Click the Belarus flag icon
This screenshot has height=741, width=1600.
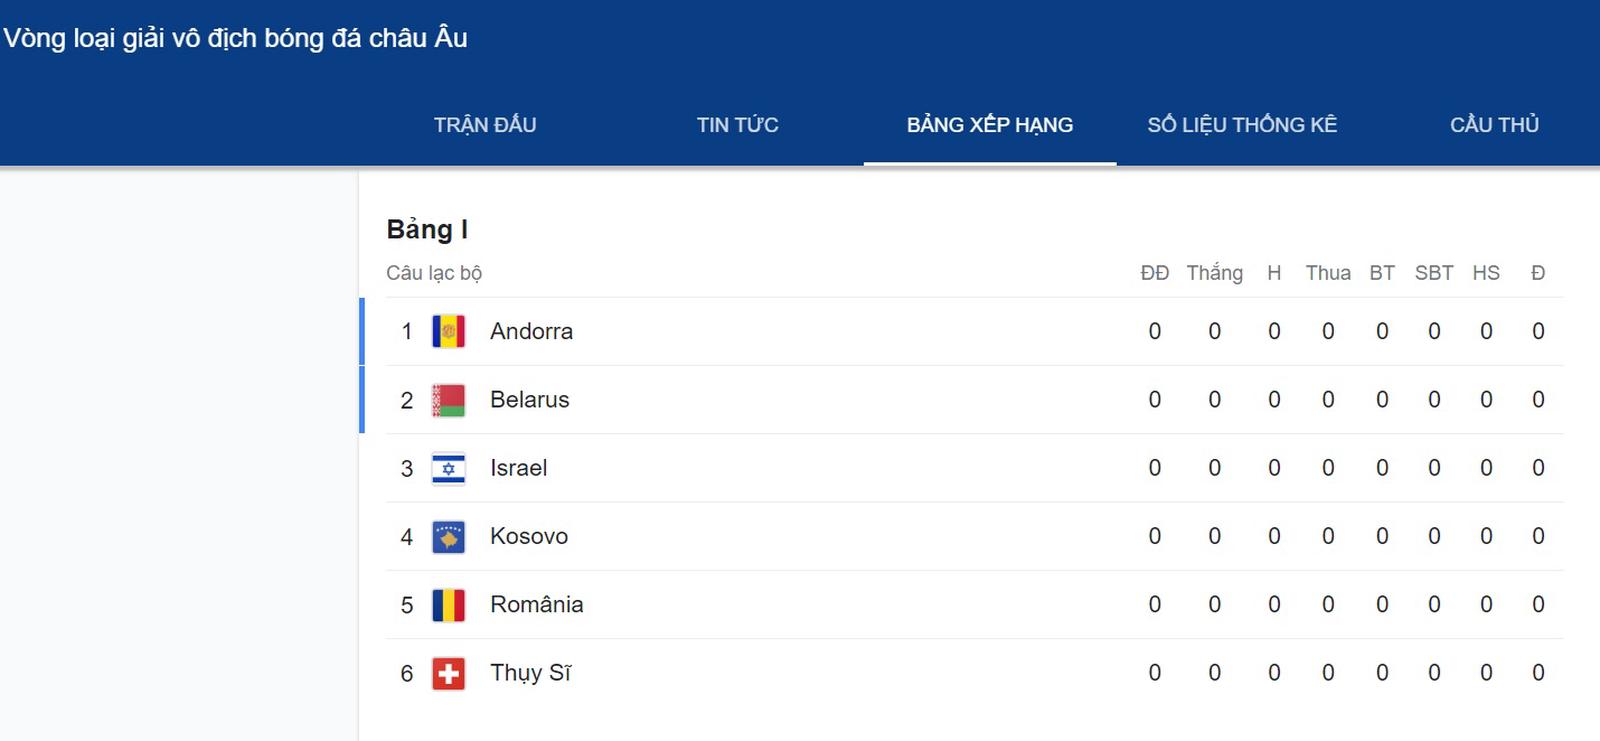(448, 400)
